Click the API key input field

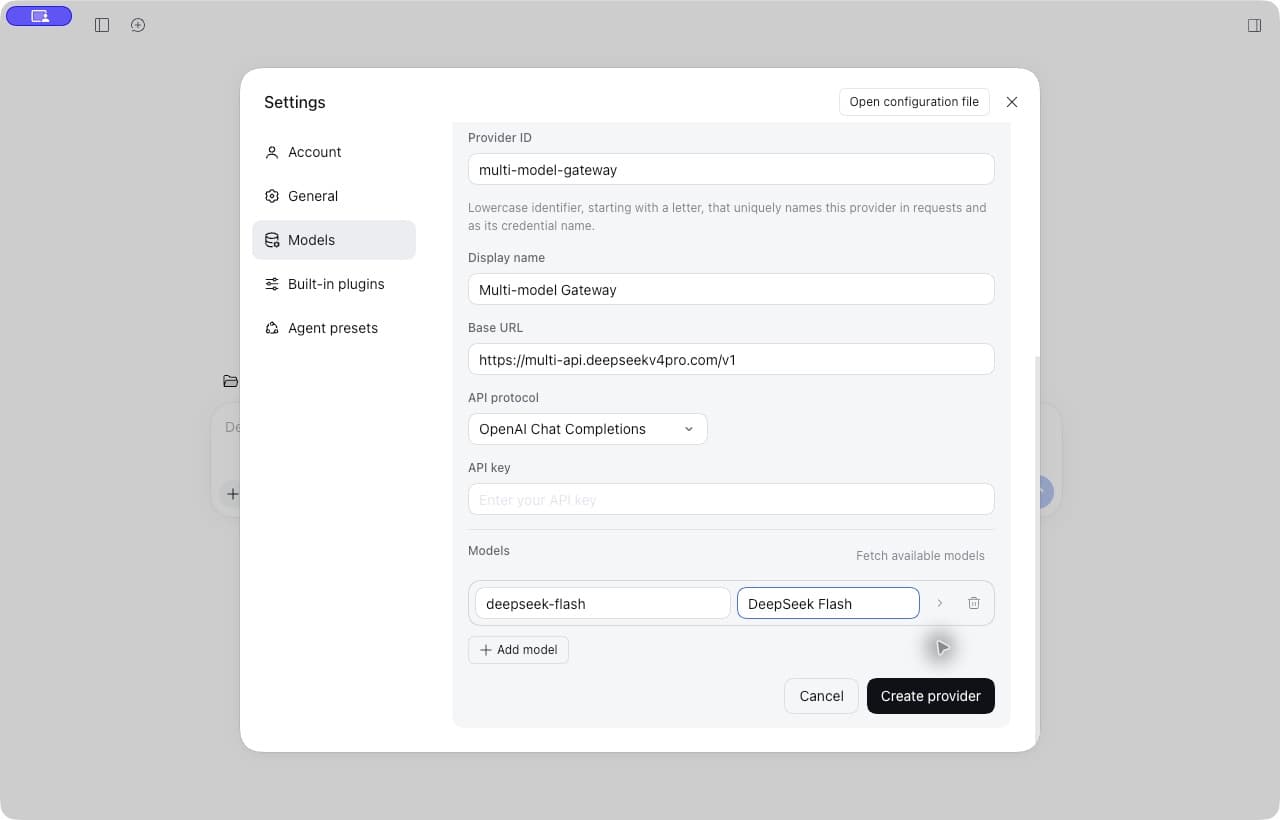click(x=731, y=499)
